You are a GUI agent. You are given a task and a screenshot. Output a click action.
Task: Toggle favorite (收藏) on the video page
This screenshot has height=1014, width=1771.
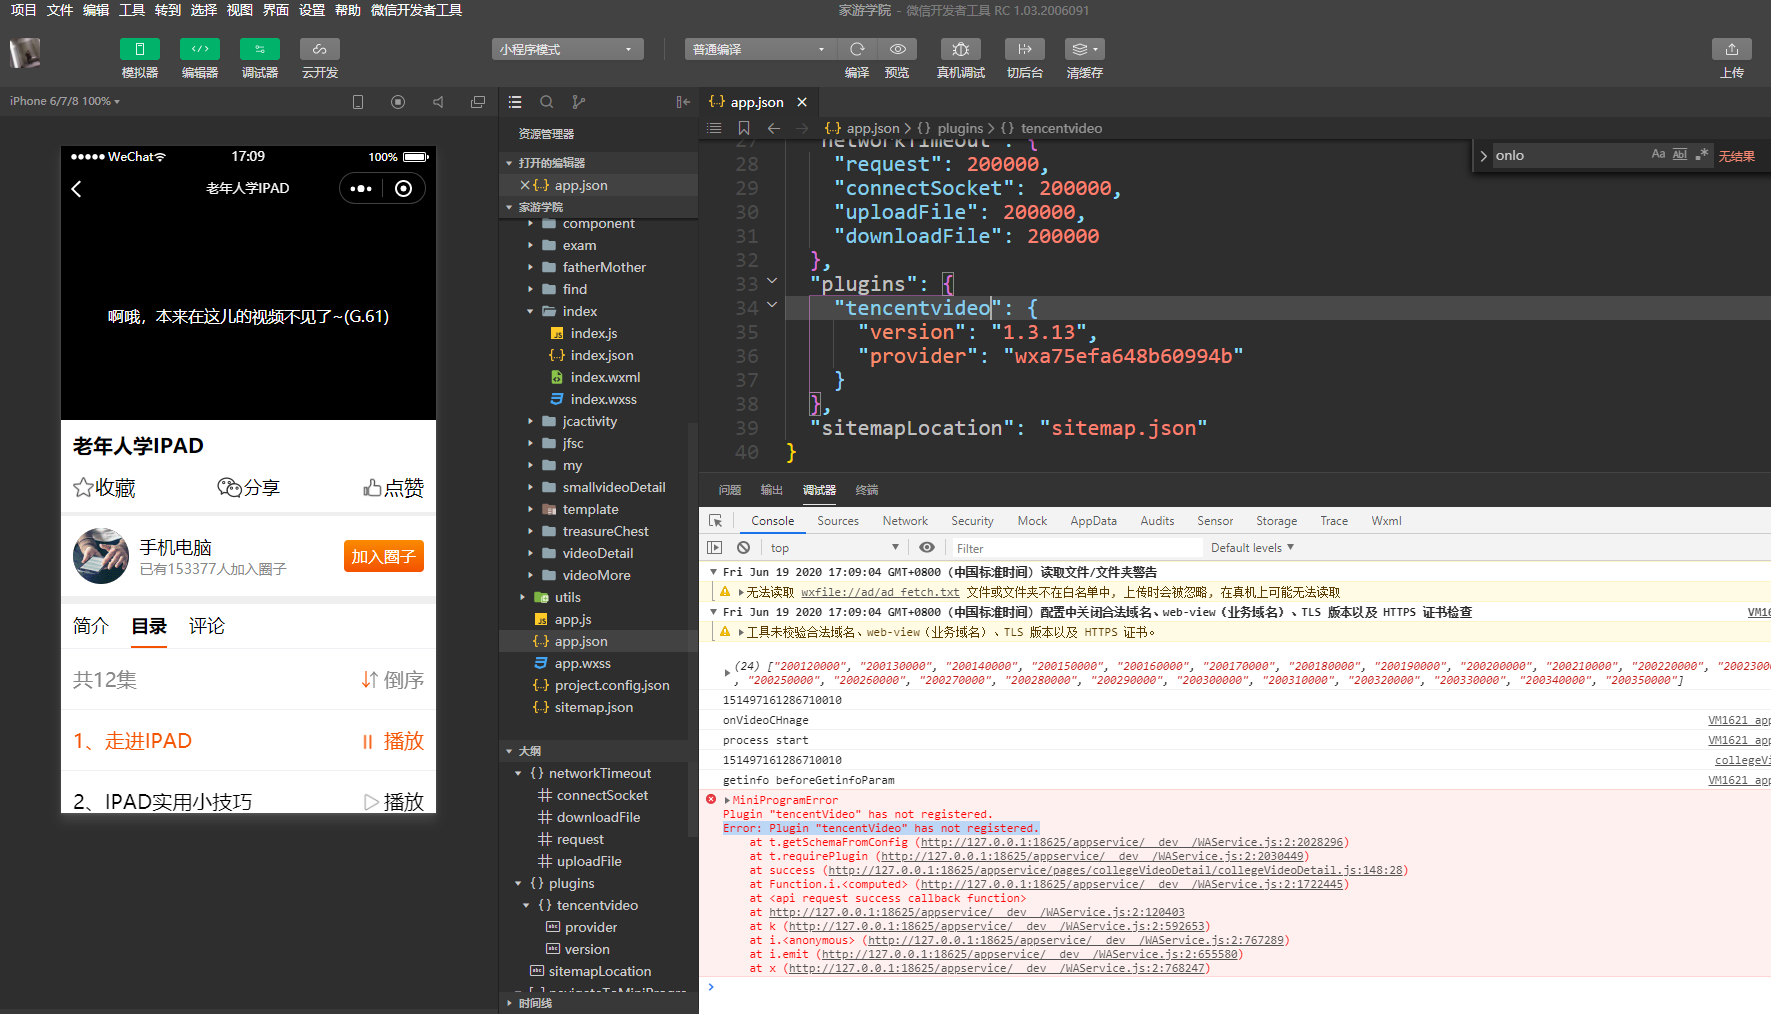point(104,488)
